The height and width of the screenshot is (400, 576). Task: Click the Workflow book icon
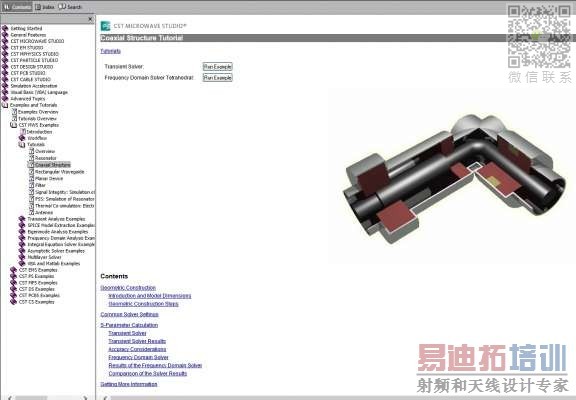(22, 138)
